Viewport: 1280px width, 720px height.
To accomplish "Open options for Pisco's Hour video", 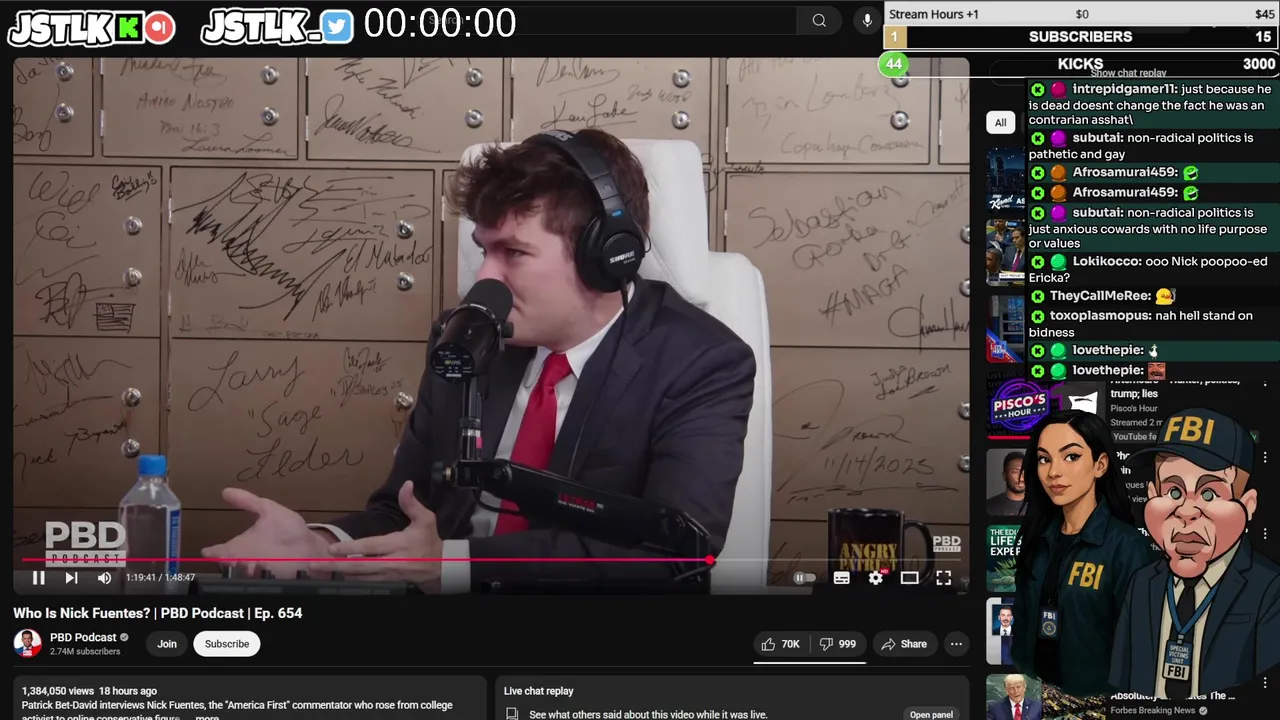I will point(1264,383).
